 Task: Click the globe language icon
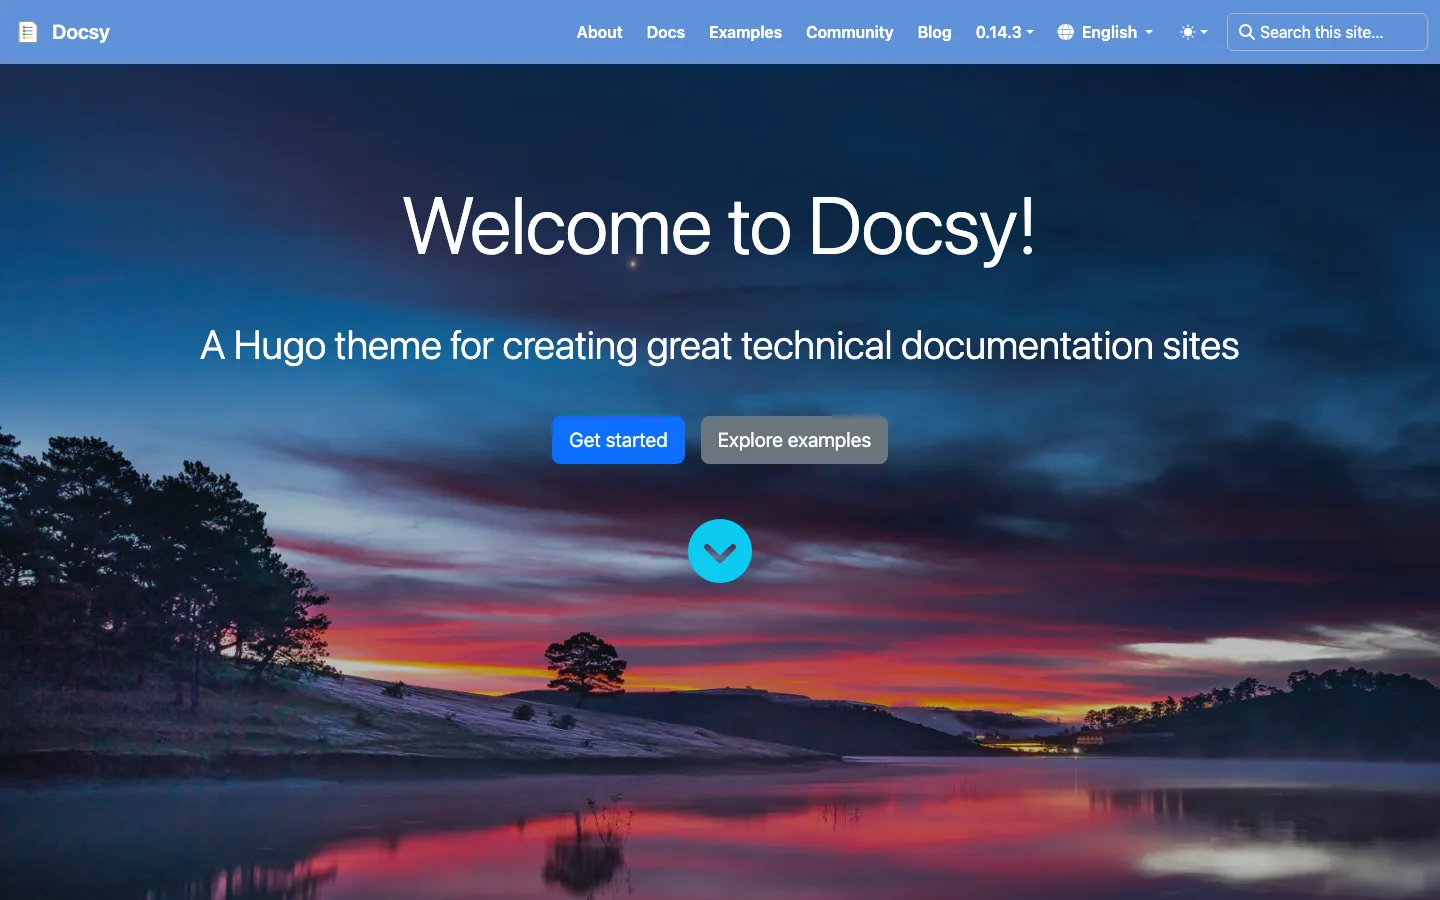1066,32
